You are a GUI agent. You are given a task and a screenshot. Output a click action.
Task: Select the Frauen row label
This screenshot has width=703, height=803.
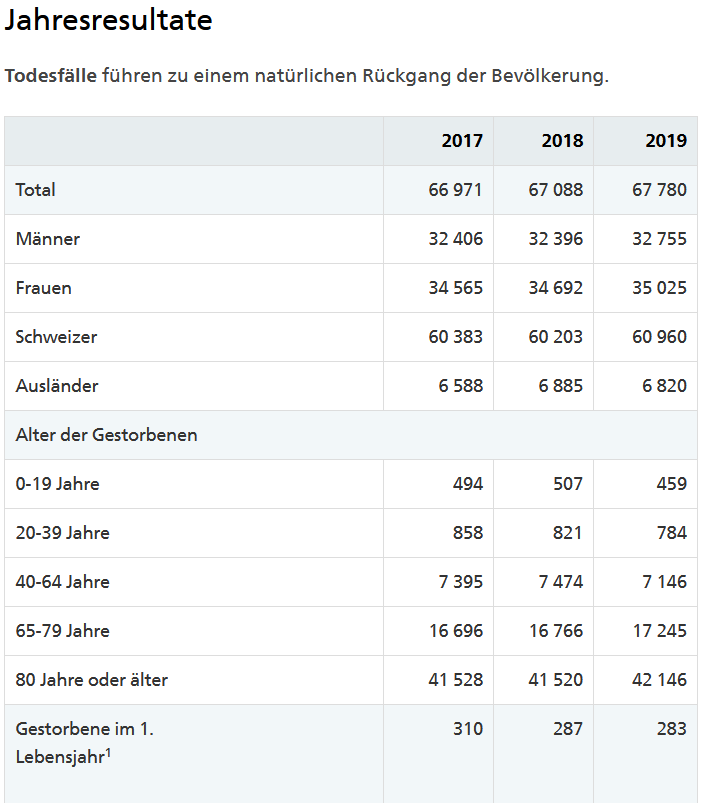click(44, 288)
